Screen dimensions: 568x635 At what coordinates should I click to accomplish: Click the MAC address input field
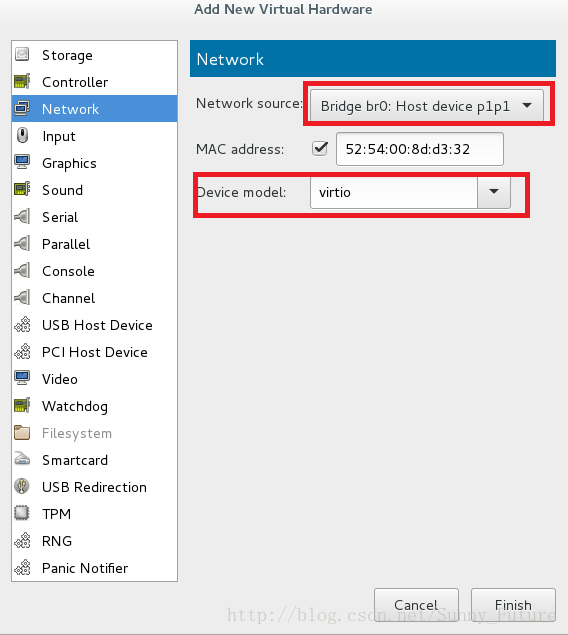pyautogui.click(x=420, y=149)
